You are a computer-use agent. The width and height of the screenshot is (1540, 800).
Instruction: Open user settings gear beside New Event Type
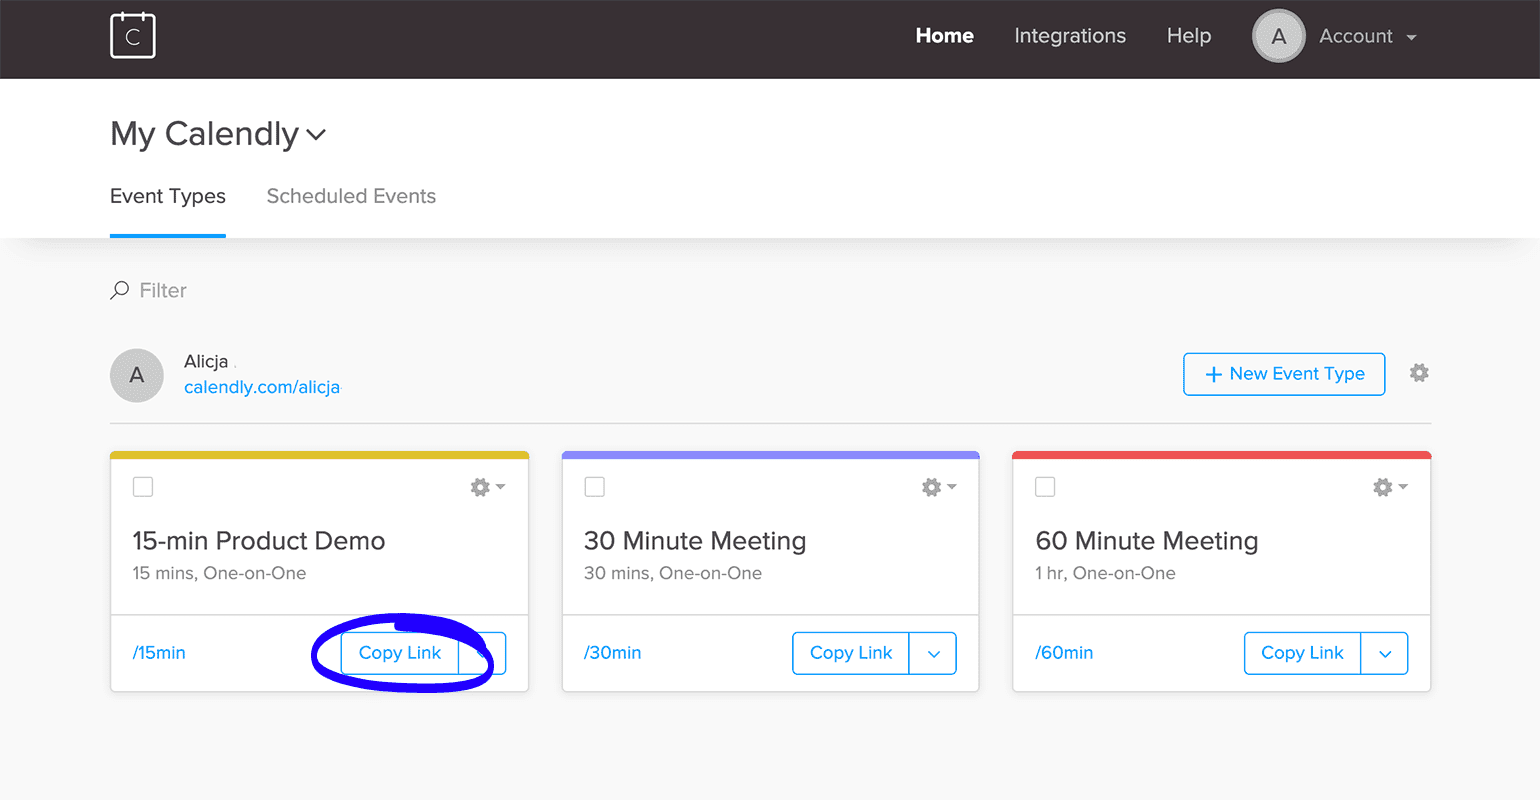coord(1419,373)
